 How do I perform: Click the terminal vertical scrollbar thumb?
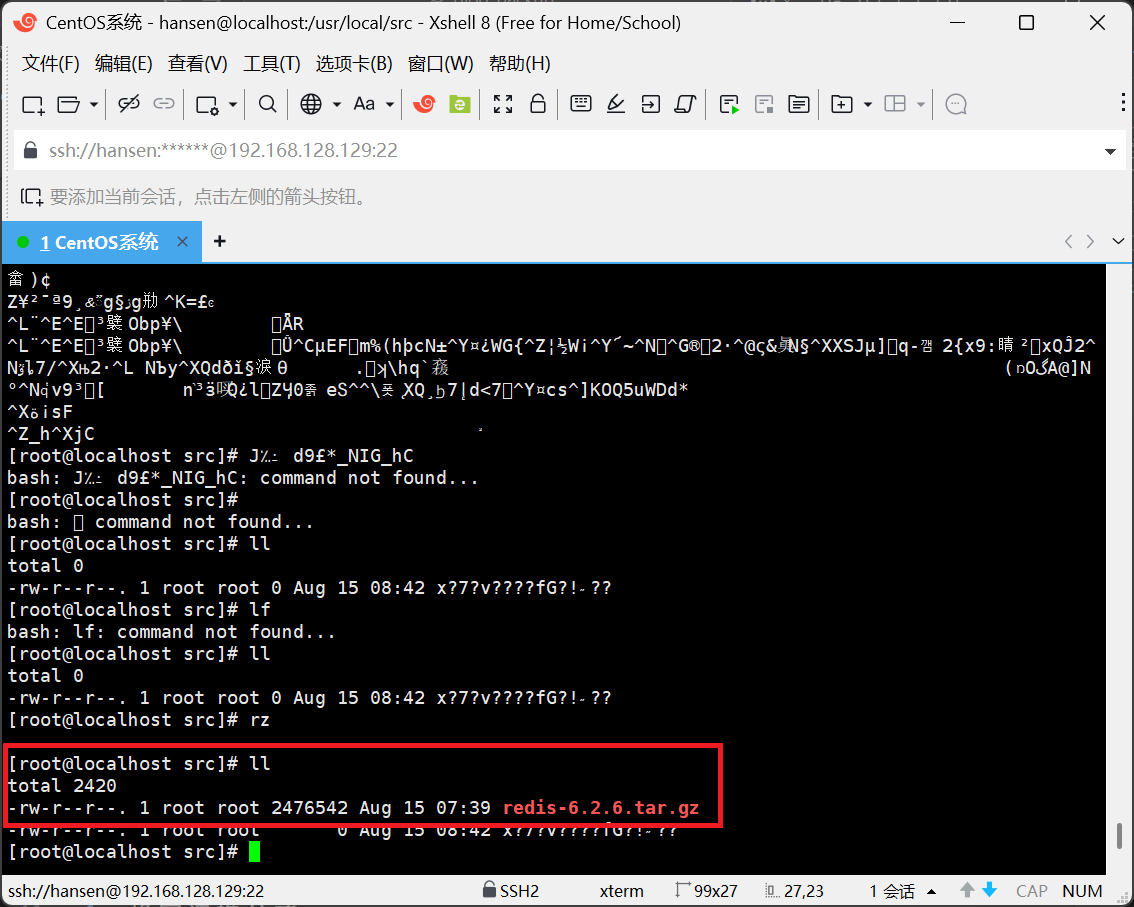point(1119,836)
